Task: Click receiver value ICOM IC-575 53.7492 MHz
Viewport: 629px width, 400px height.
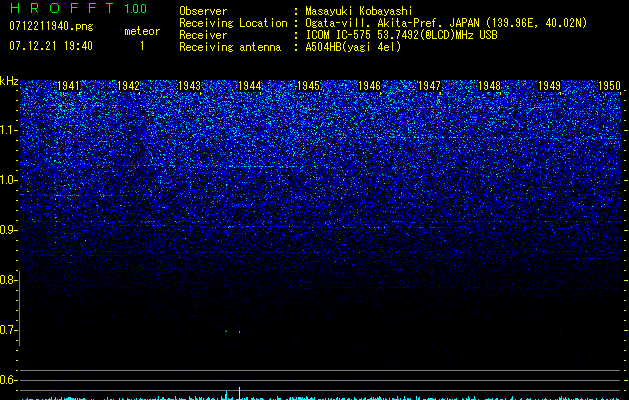Action: pos(401,35)
